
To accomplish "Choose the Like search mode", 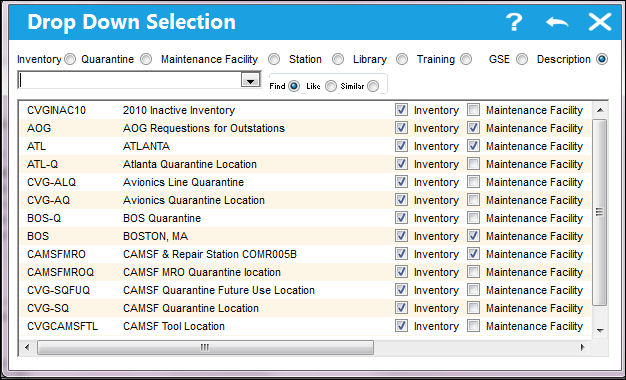I will [x=331, y=86].
